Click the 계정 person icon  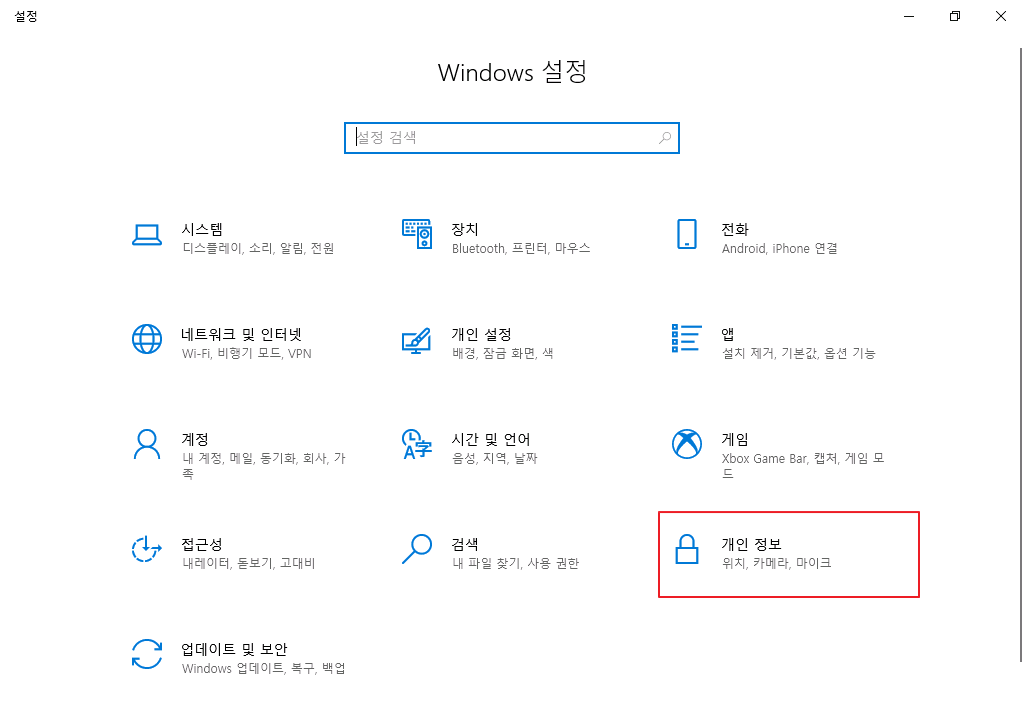(147, 444)
